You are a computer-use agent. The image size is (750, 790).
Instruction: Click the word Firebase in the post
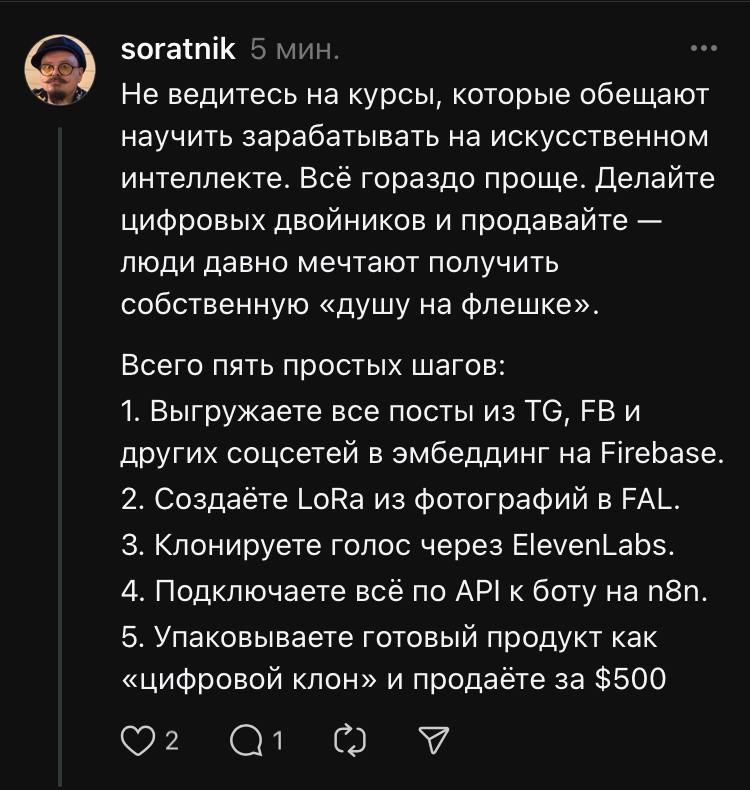pyautogui.click(x=663, y=455)
